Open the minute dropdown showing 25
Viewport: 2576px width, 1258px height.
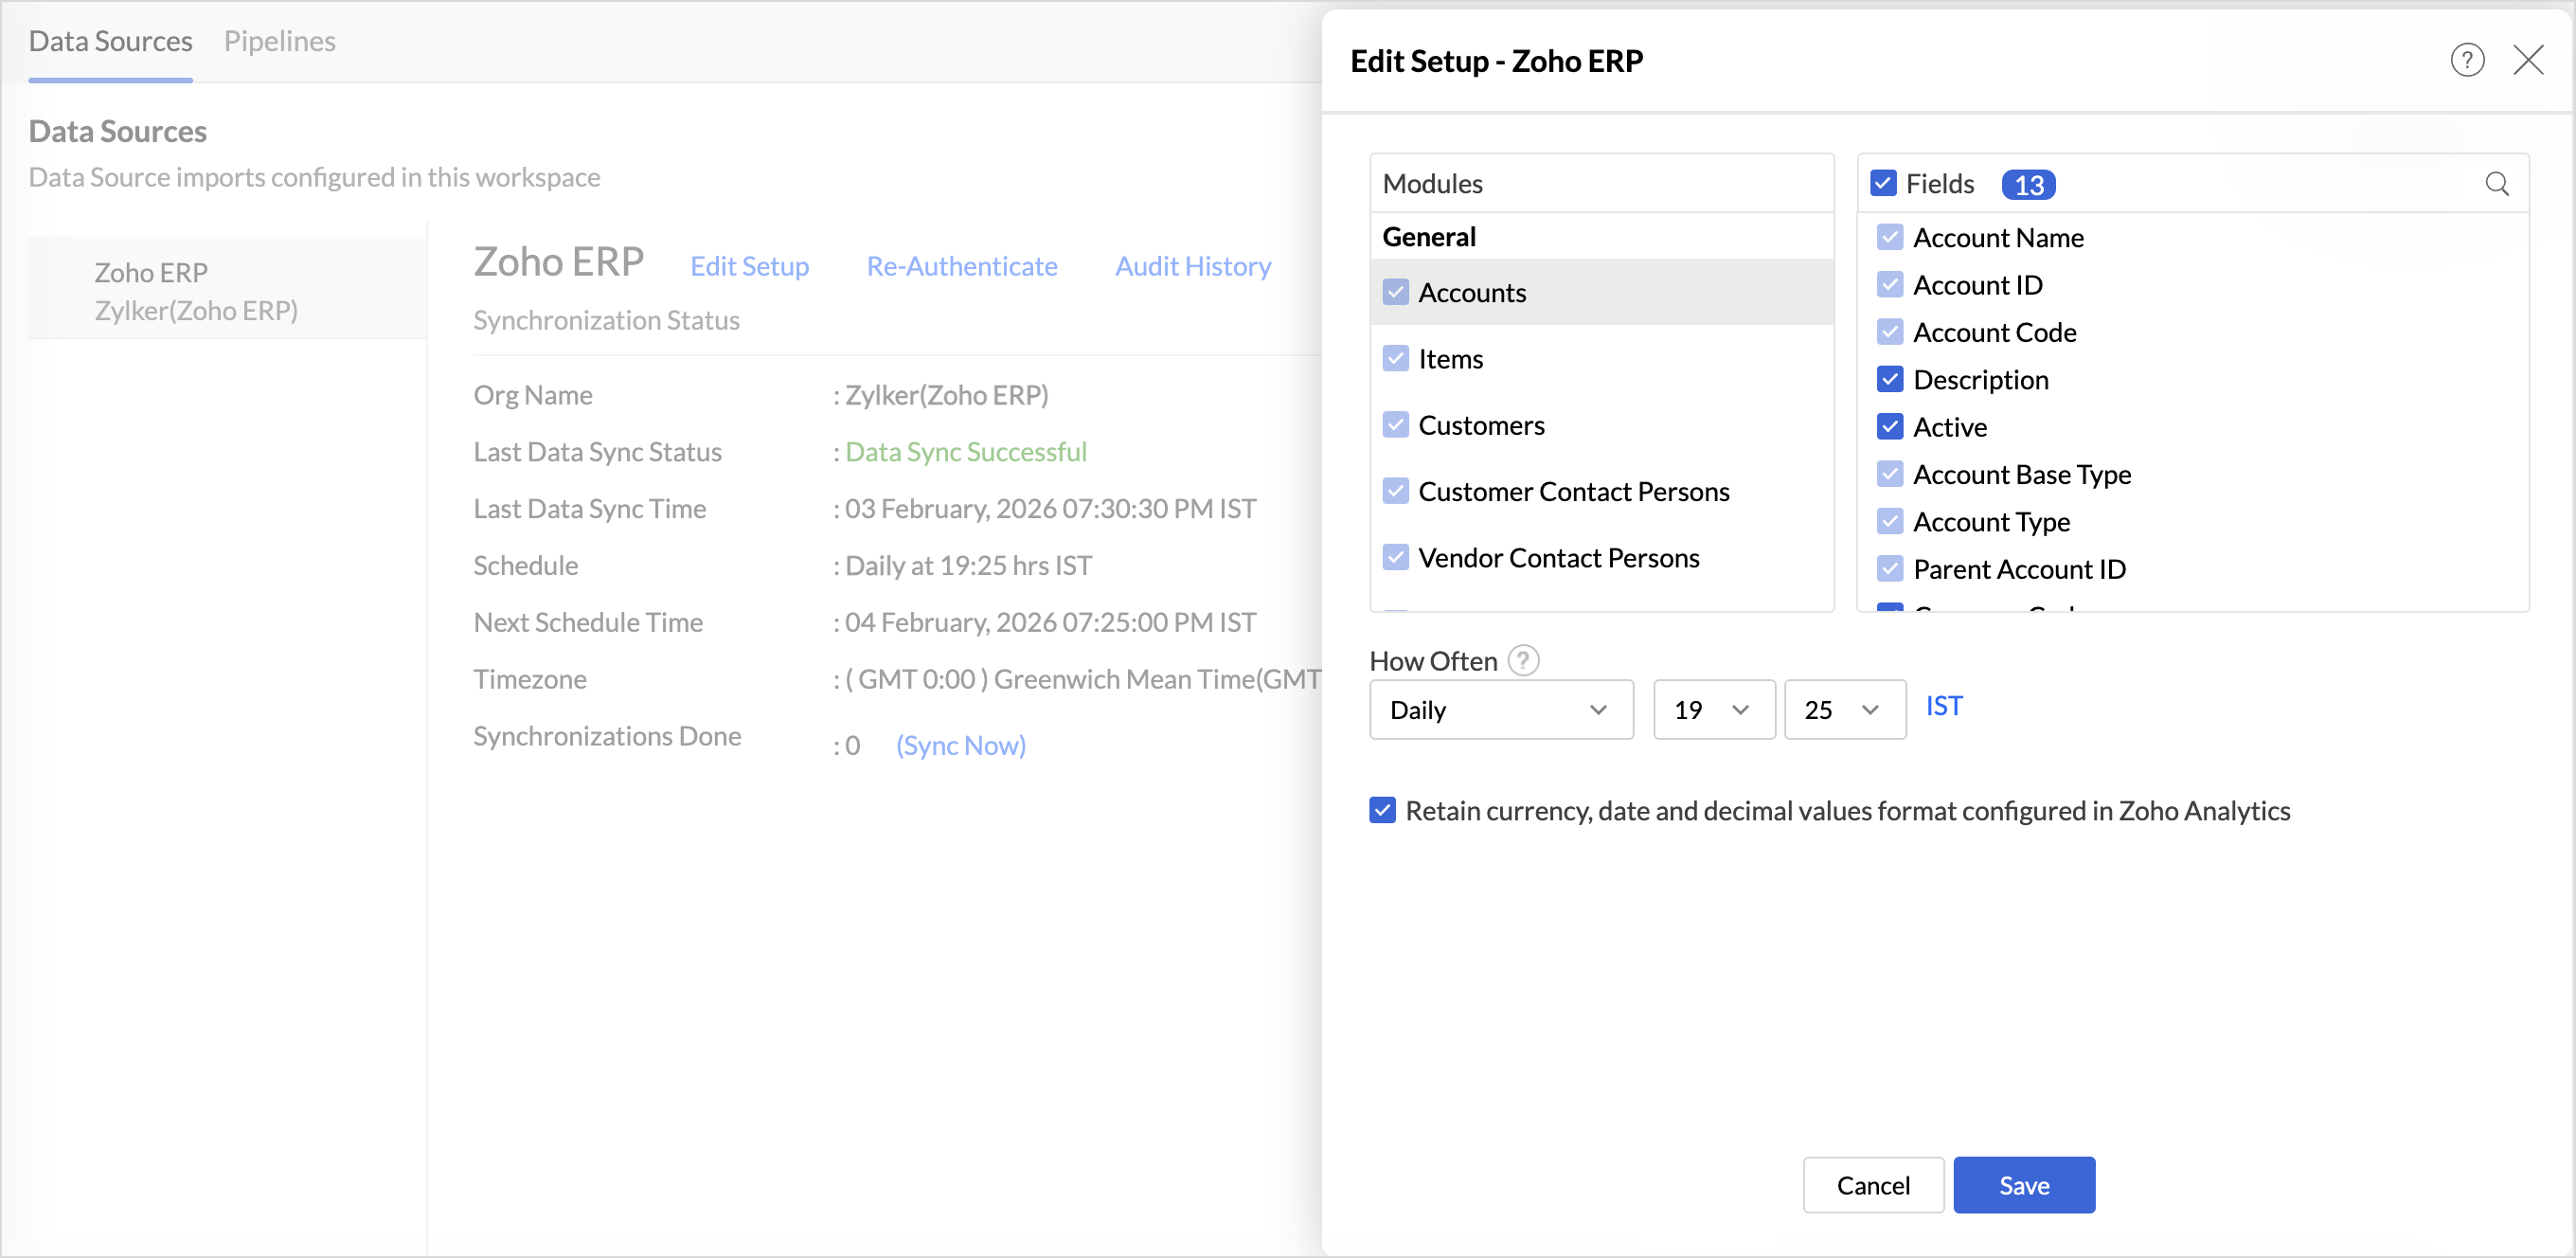[1843, 709]
